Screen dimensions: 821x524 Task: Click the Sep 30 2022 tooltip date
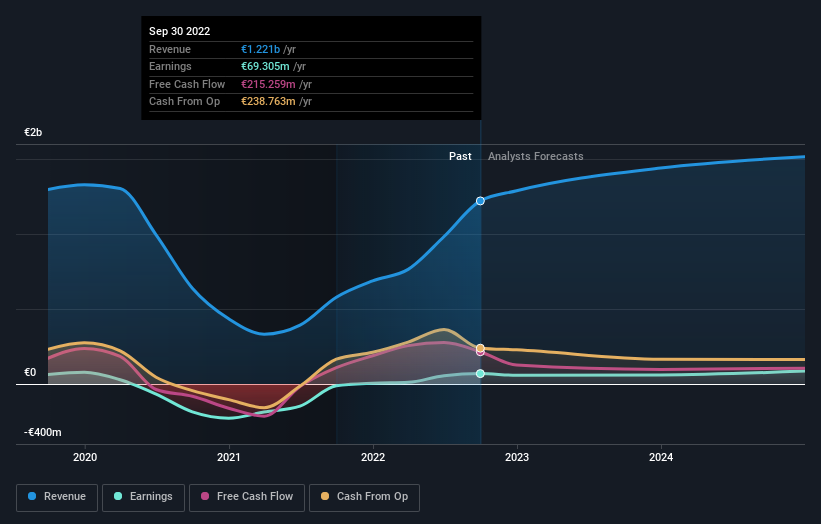click(180, 31)
